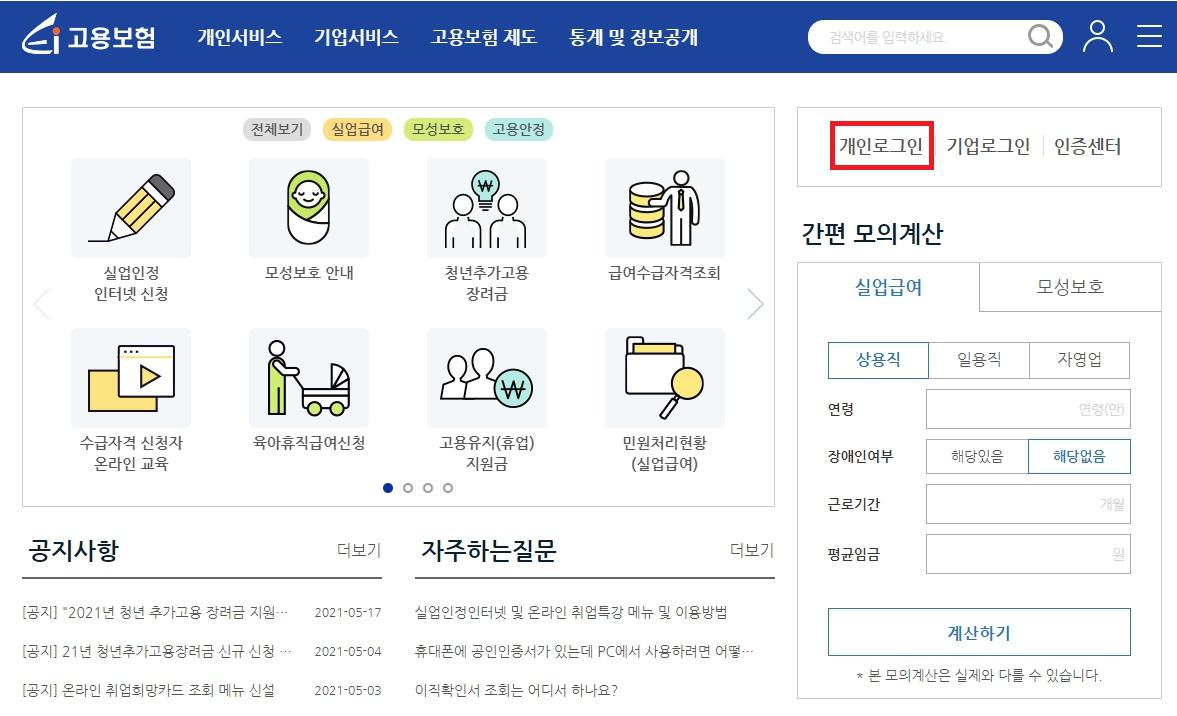
Task: Go to previous carousel slide arrow
Action: tap(42, 303)
